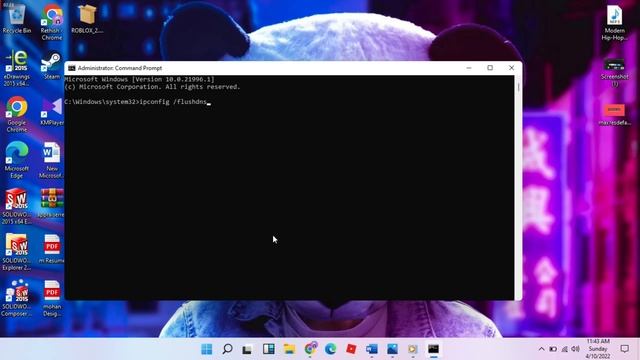
Task: Open the Windows Start menu
Action: pos(207,349)
